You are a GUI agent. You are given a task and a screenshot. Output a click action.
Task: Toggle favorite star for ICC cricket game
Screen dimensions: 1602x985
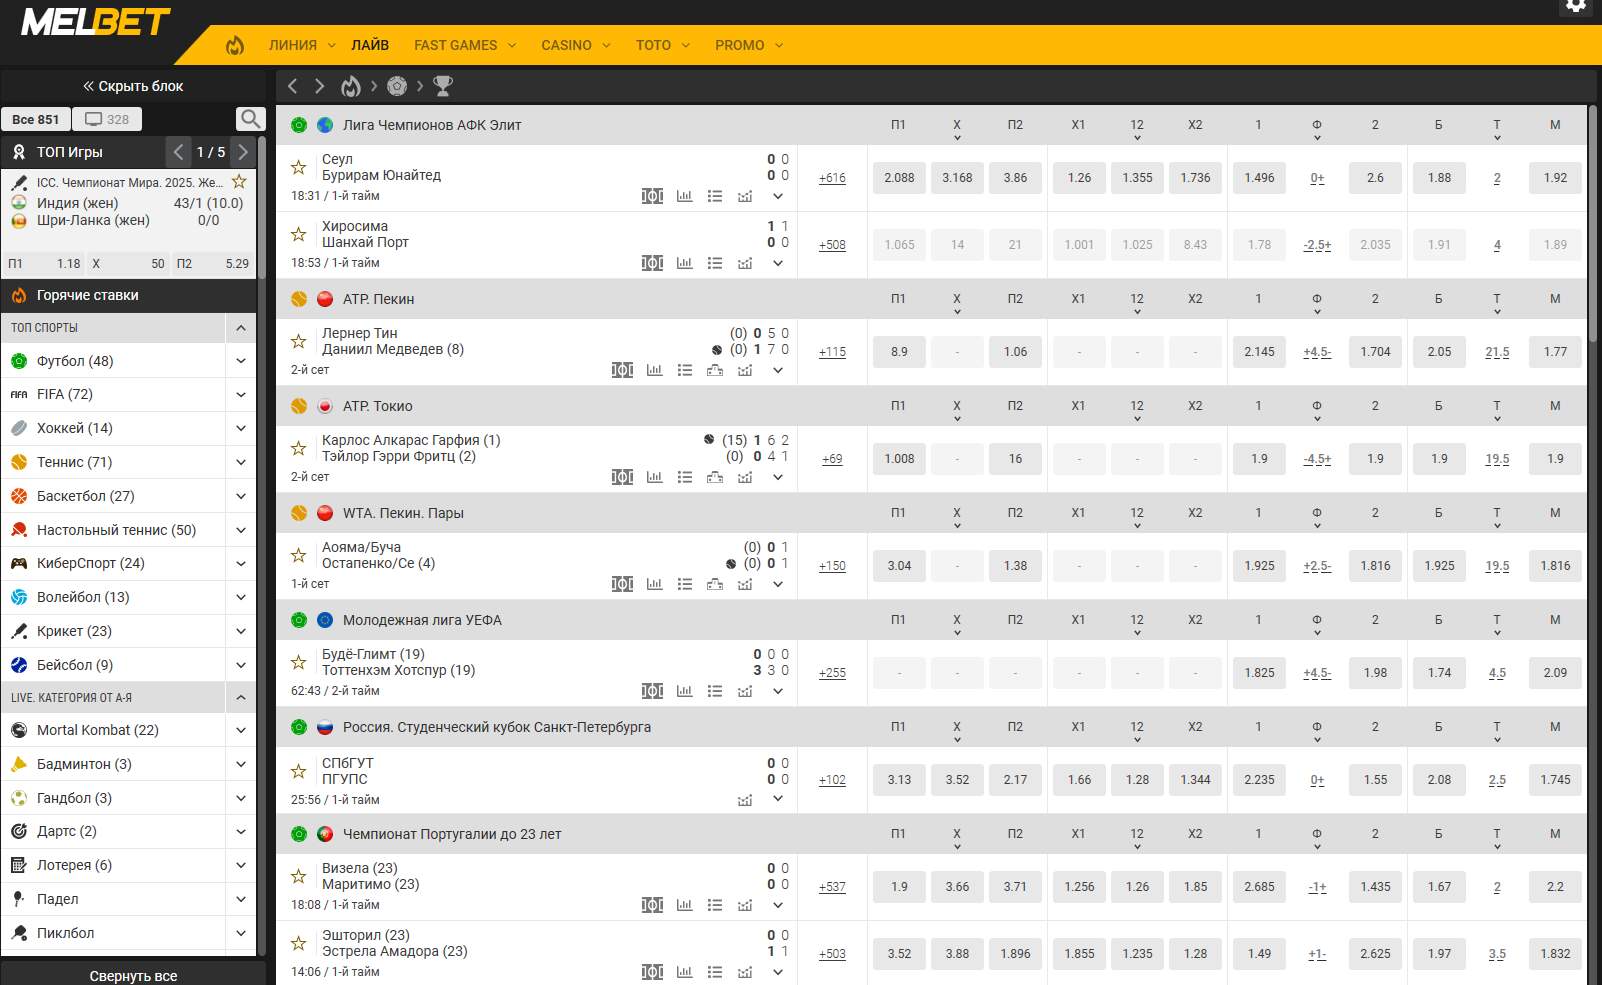click(239, 182)
